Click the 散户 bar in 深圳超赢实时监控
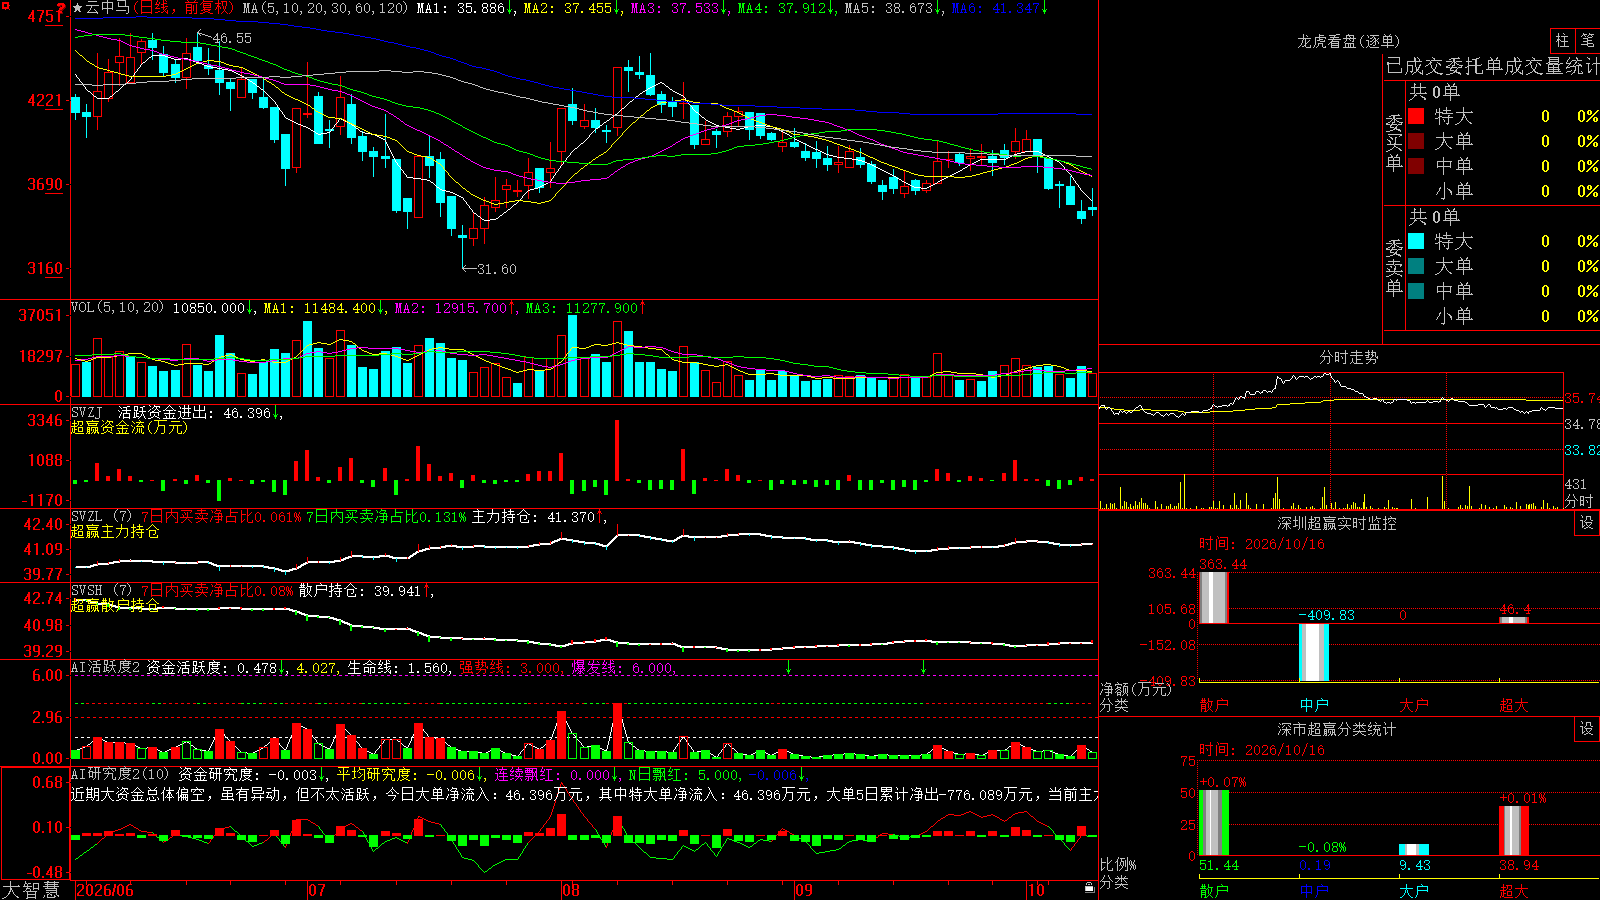The height and width of the screenshot is (900, 1600). (x=1213, y=597)
